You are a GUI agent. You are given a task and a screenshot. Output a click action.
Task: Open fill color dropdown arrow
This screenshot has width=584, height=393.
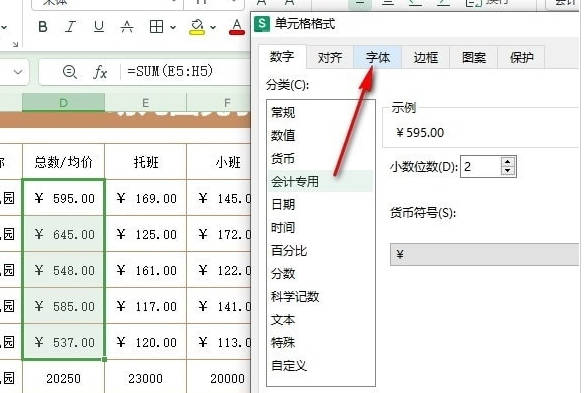[213, 27]
